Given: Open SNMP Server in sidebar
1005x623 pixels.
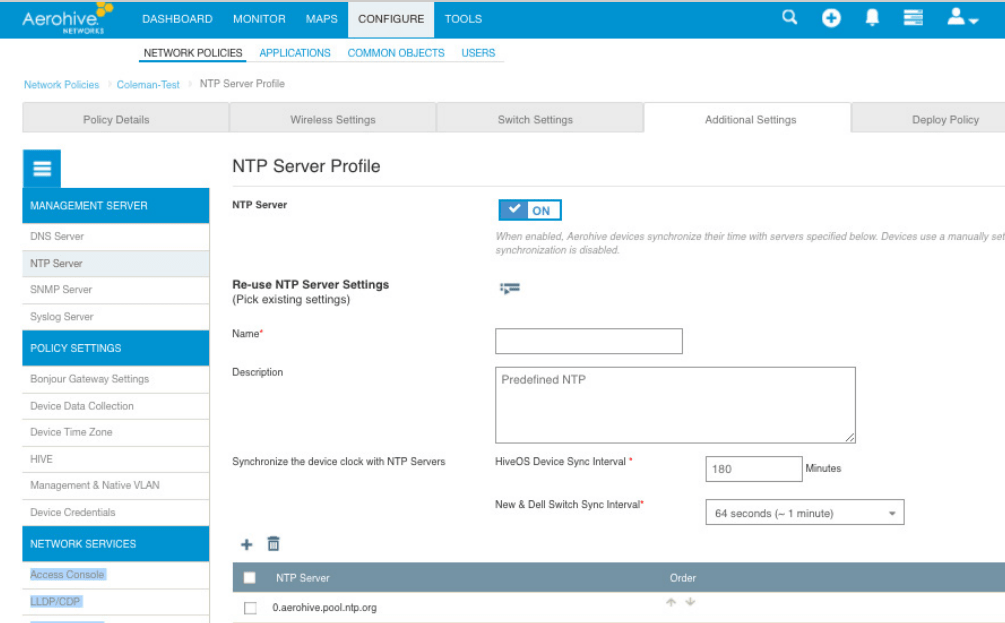Looking at the screenshot, I should coord(116,290).
